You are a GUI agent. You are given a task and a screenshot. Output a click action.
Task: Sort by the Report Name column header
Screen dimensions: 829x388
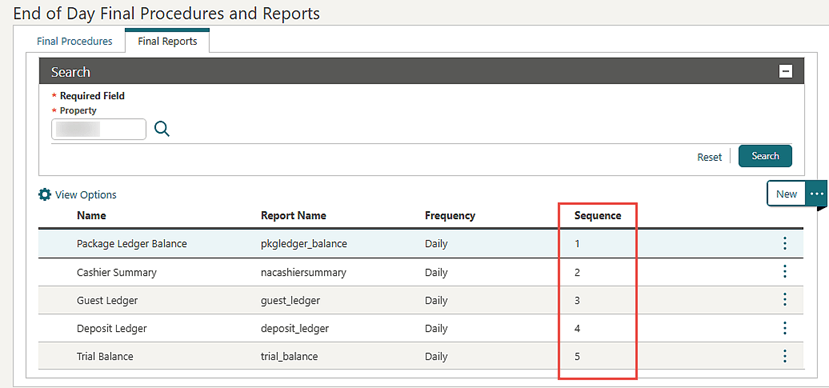(x=293, y=216)
